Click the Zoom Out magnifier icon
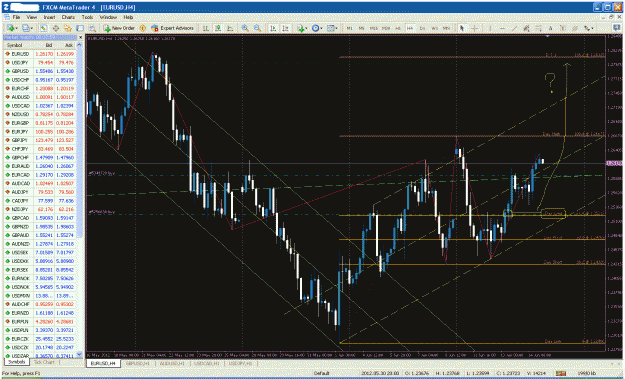This screenshot has height=379, width=625. [257, 28]
